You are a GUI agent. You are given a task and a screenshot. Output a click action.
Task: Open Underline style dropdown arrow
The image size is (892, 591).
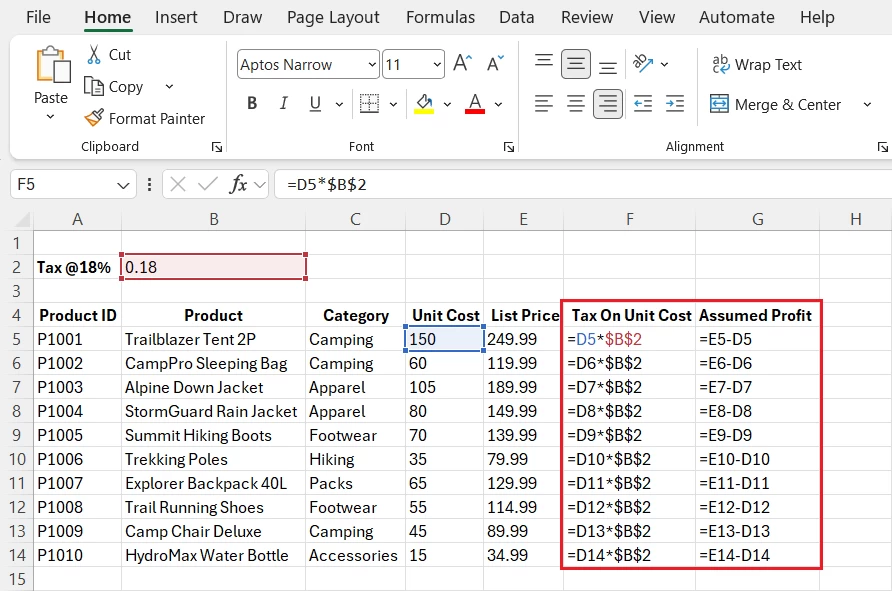pyautogui.click(x=339, y=104)
